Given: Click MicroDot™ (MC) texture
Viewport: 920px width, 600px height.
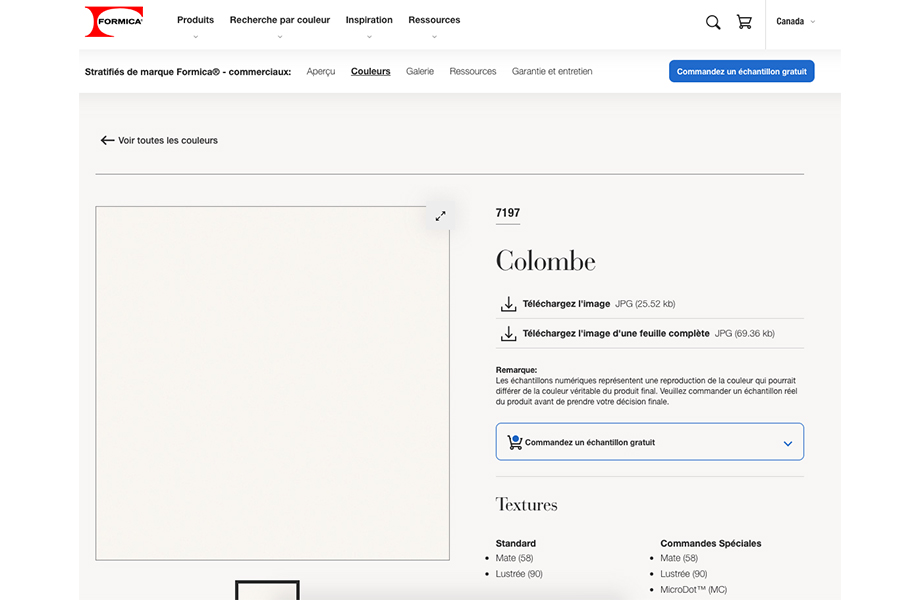Looking at the screenshot, I should pos(694,590).
